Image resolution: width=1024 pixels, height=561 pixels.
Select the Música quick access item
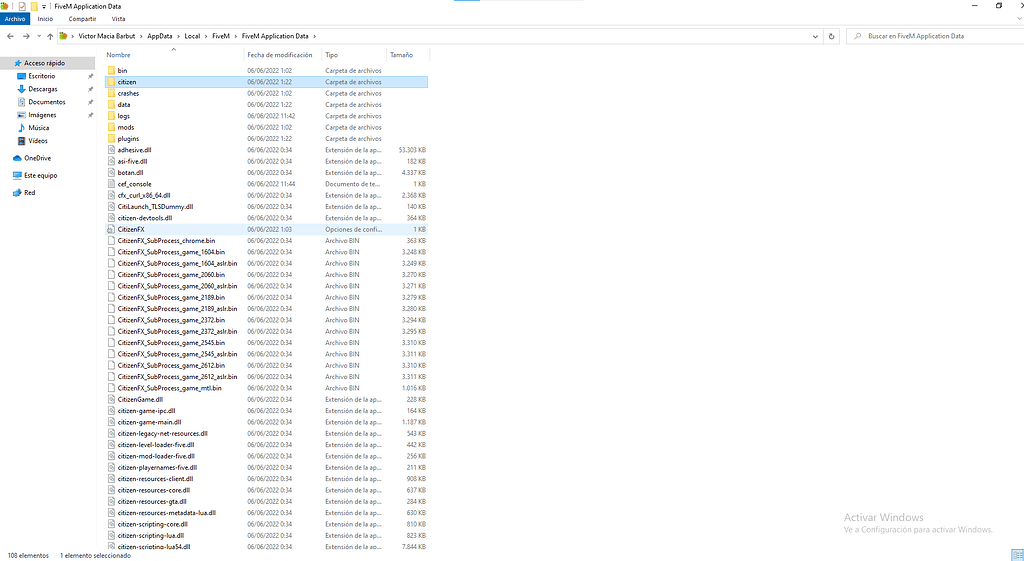pos(38,128)
